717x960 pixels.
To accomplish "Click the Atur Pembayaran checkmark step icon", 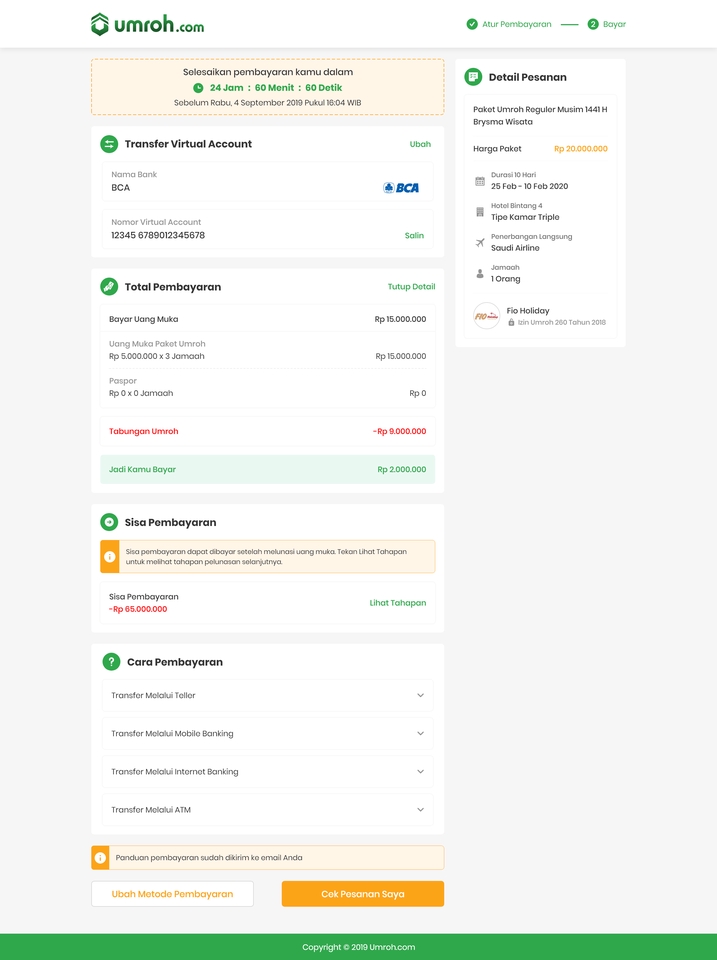I will pyautogui.click(x=472, y=24).
